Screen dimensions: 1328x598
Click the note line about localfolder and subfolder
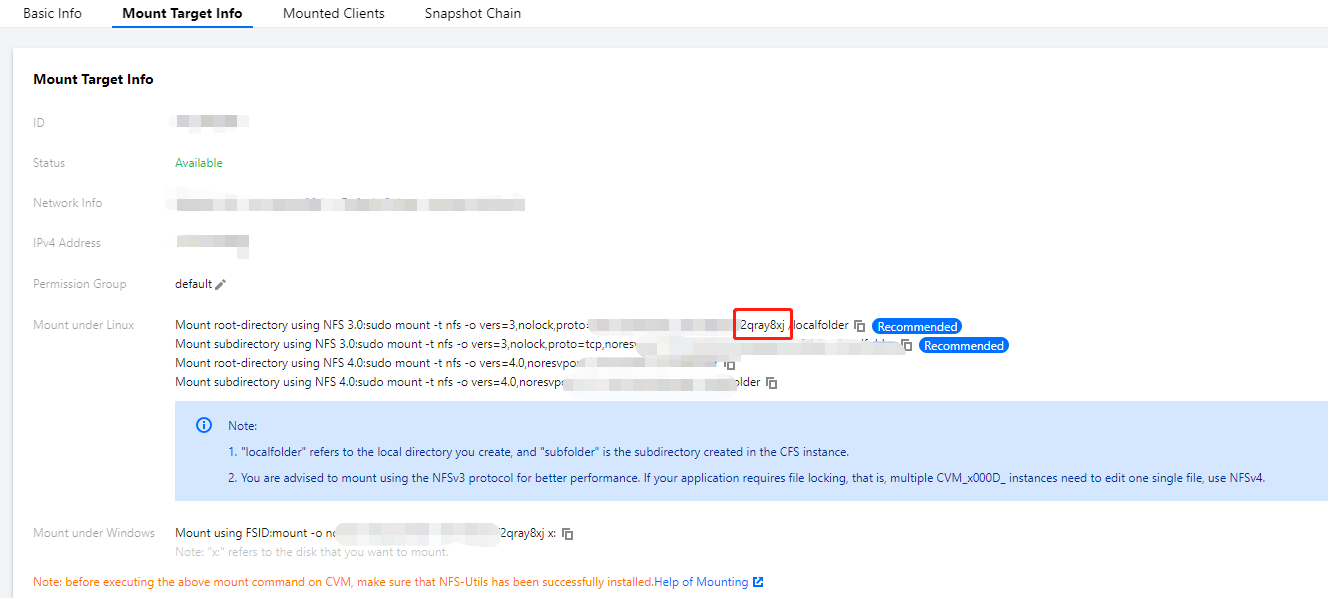538,452
